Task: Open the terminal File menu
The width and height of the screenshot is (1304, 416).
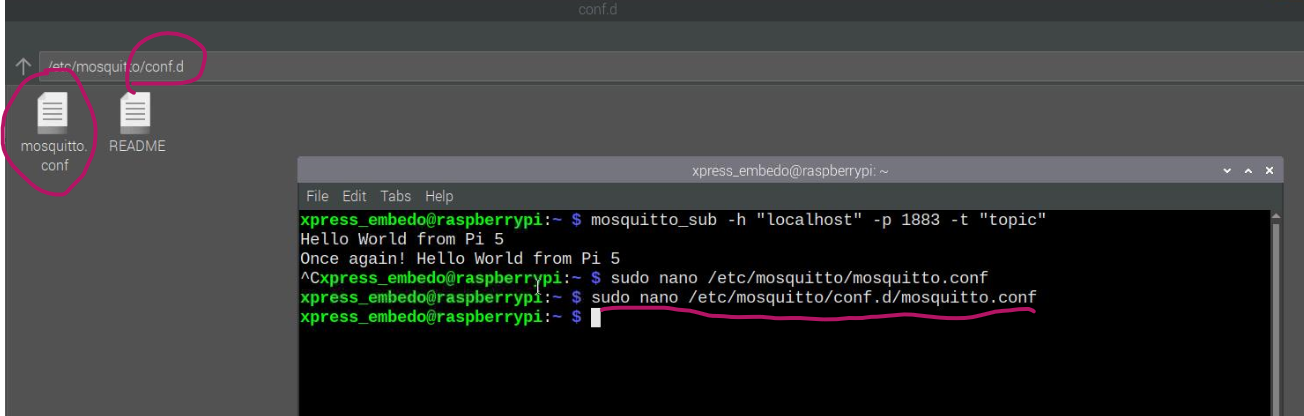Action: coord(317,196)
